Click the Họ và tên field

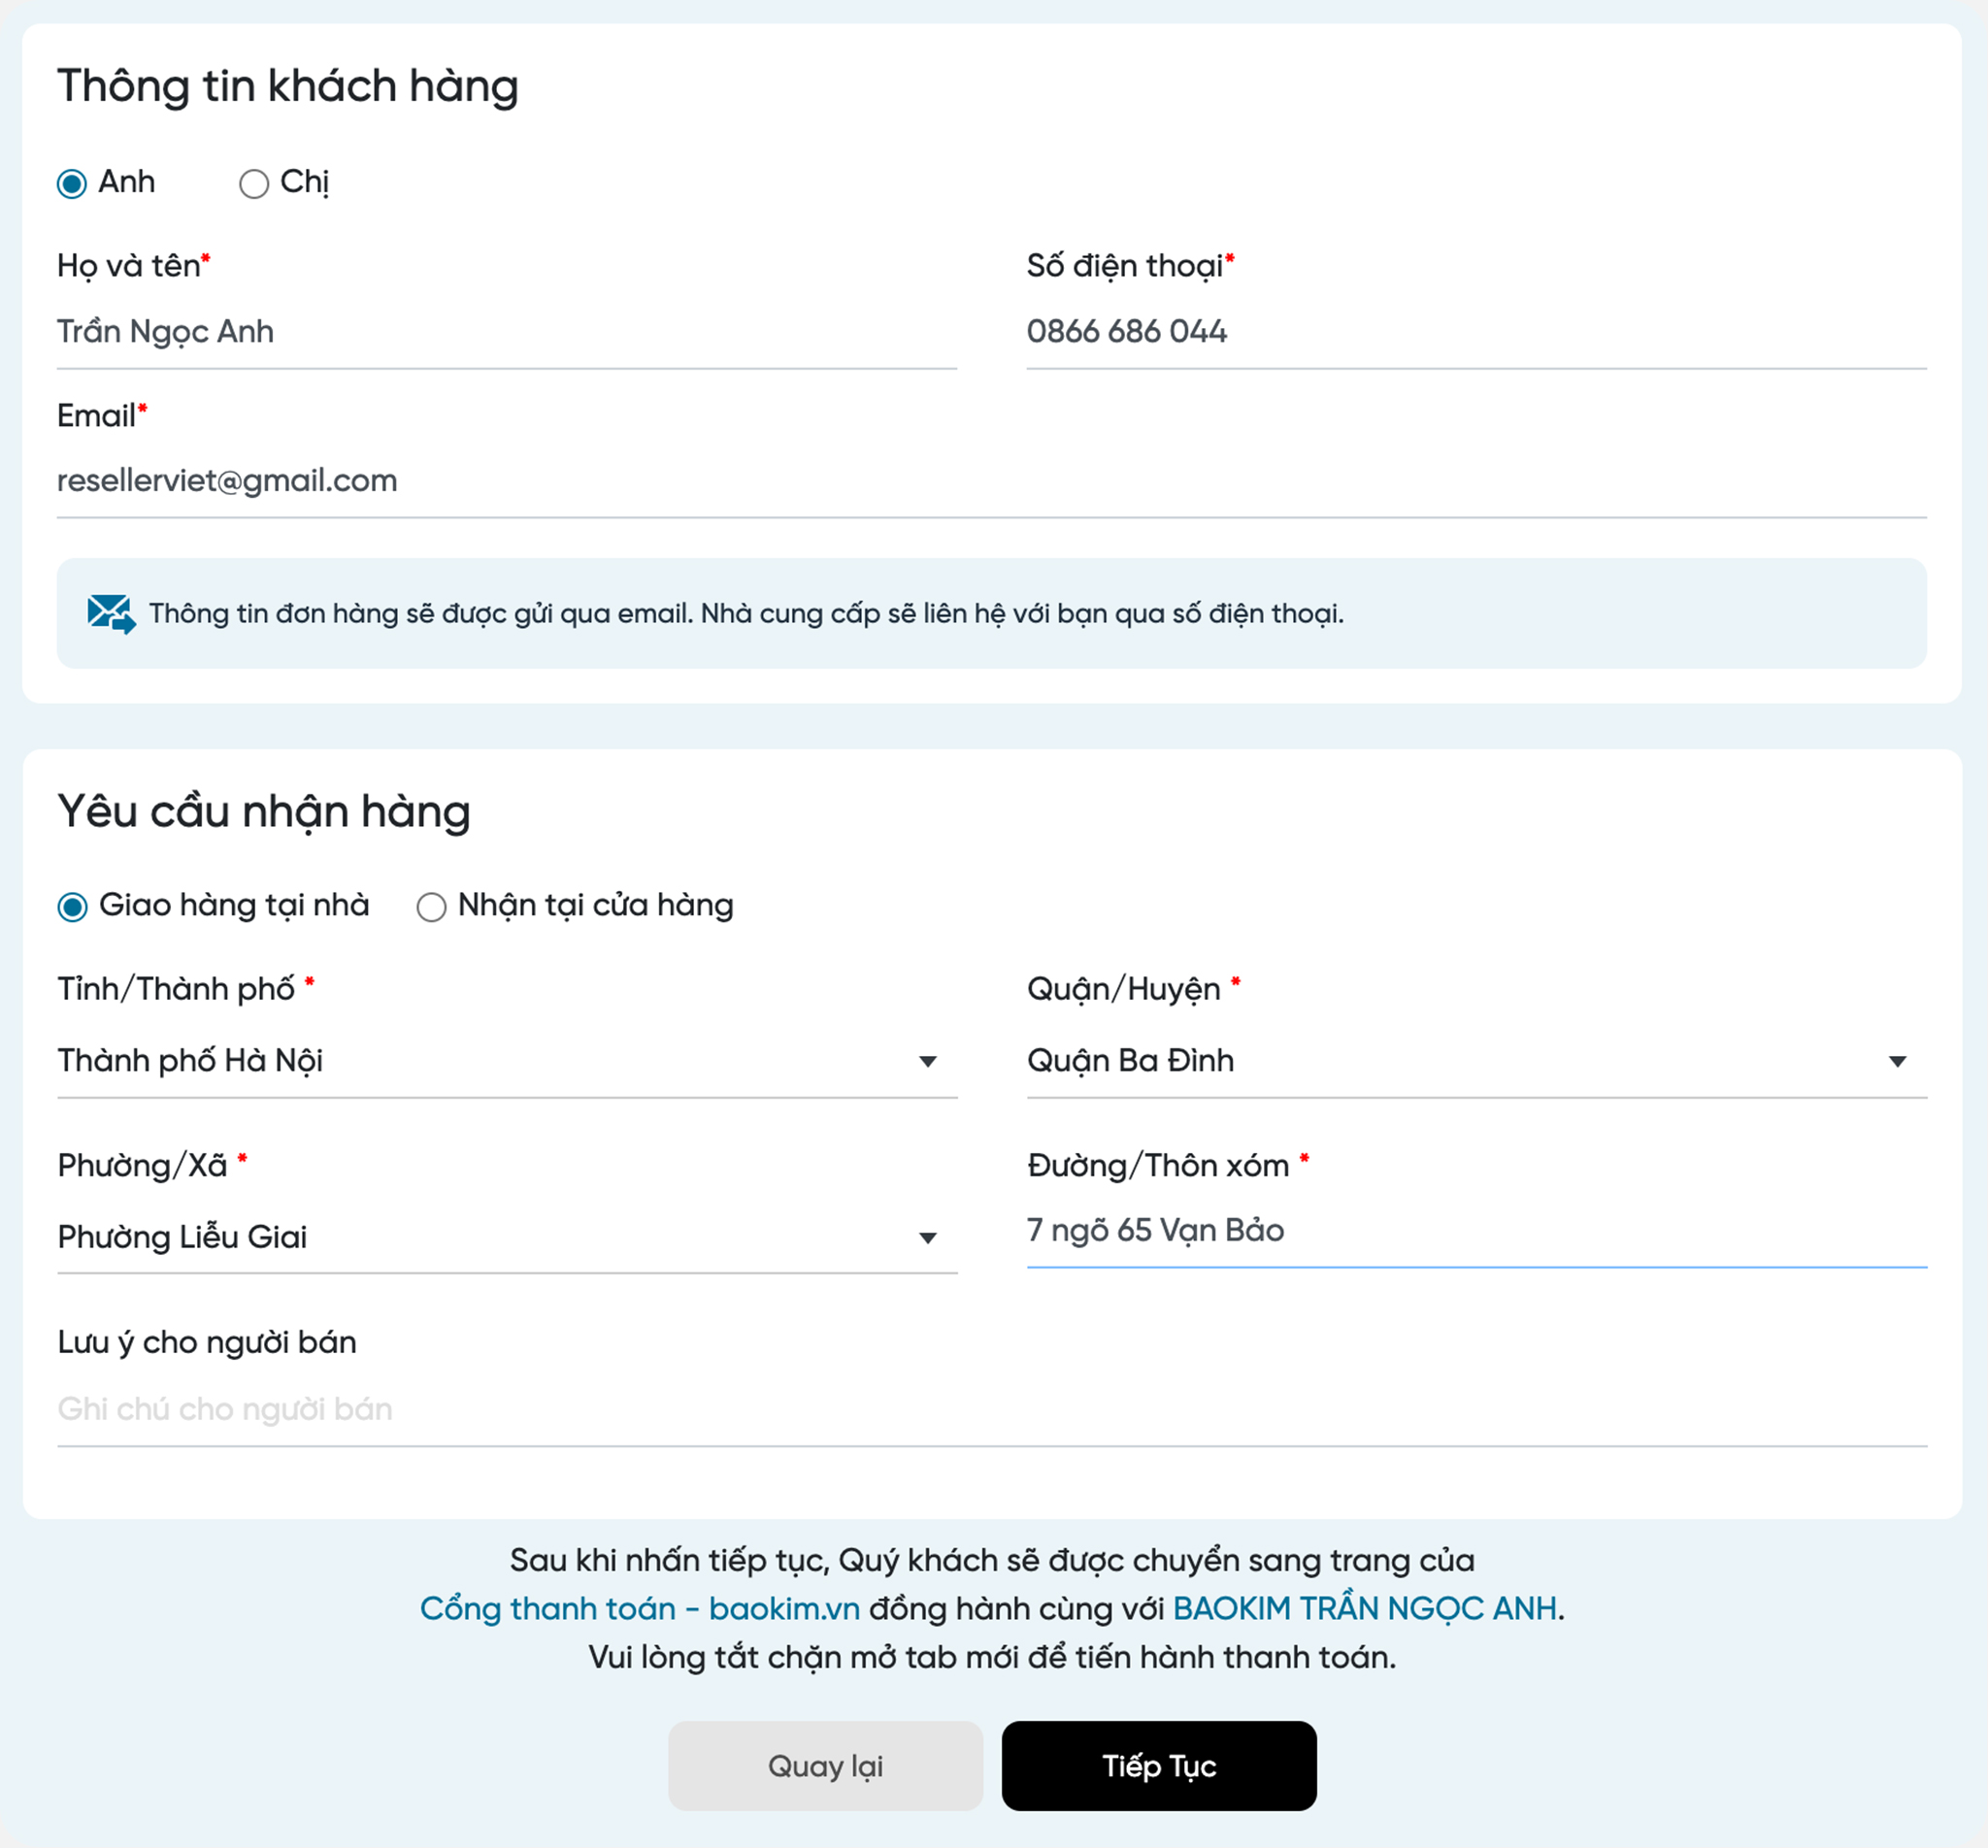point(506,332)
